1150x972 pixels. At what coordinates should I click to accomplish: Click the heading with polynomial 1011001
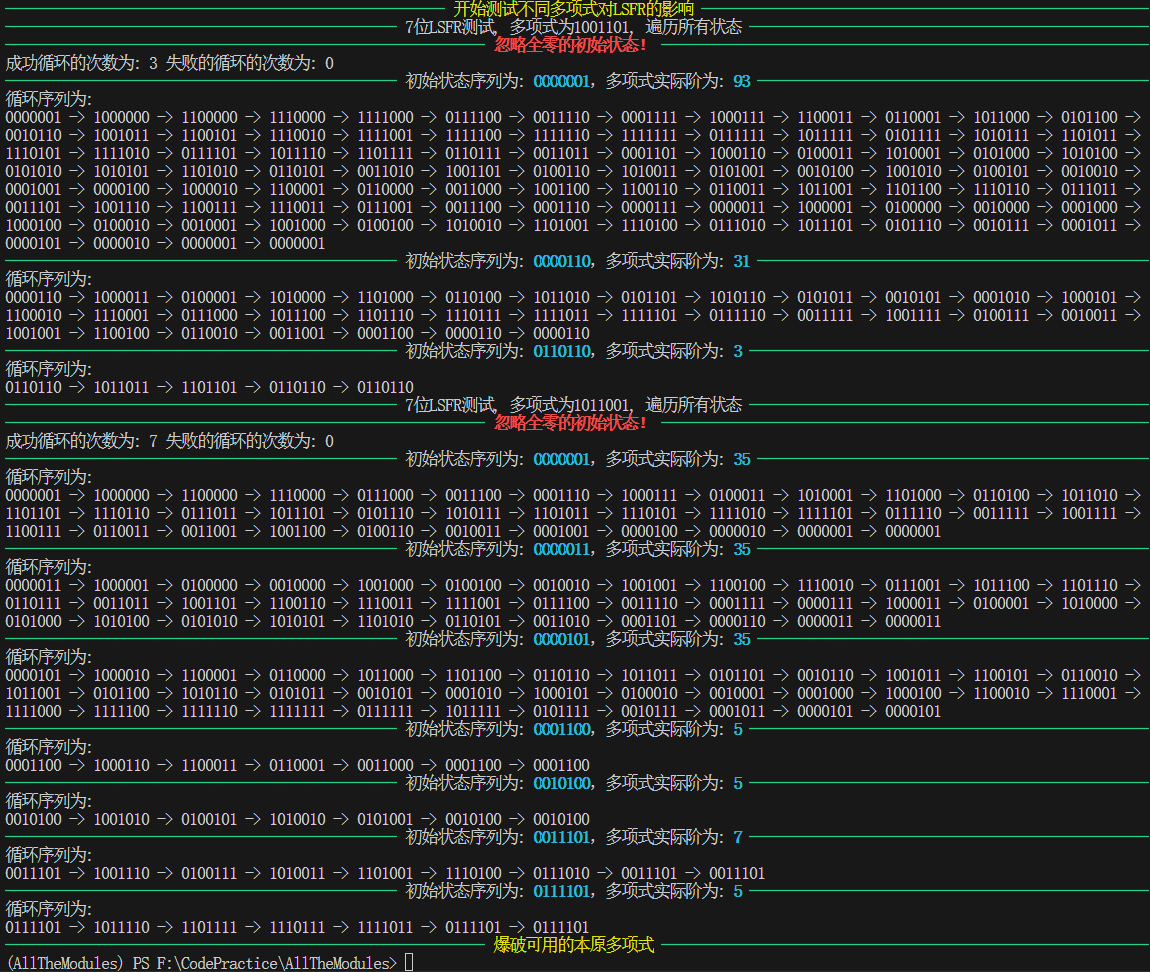tap(574, 405)
